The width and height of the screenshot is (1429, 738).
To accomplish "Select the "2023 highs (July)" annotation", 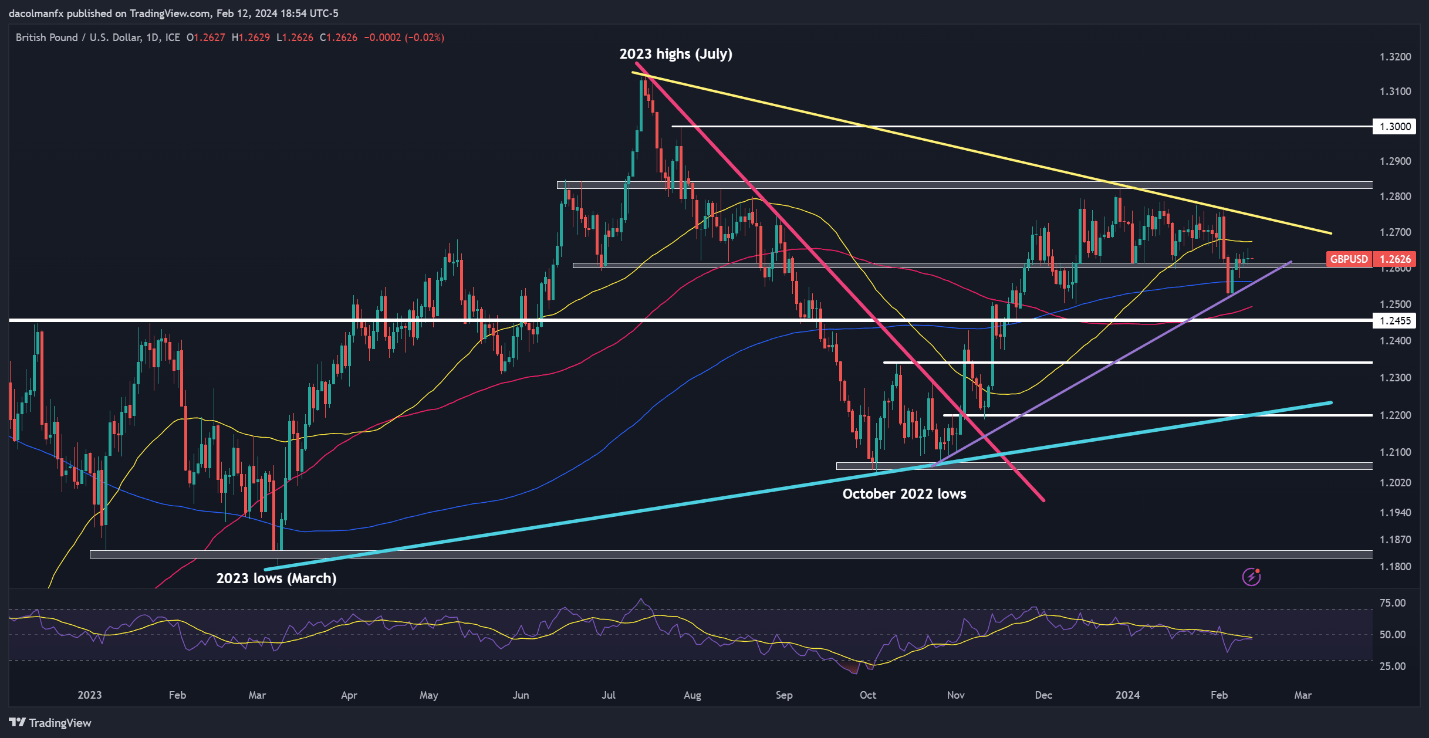I will pos(675,54).
